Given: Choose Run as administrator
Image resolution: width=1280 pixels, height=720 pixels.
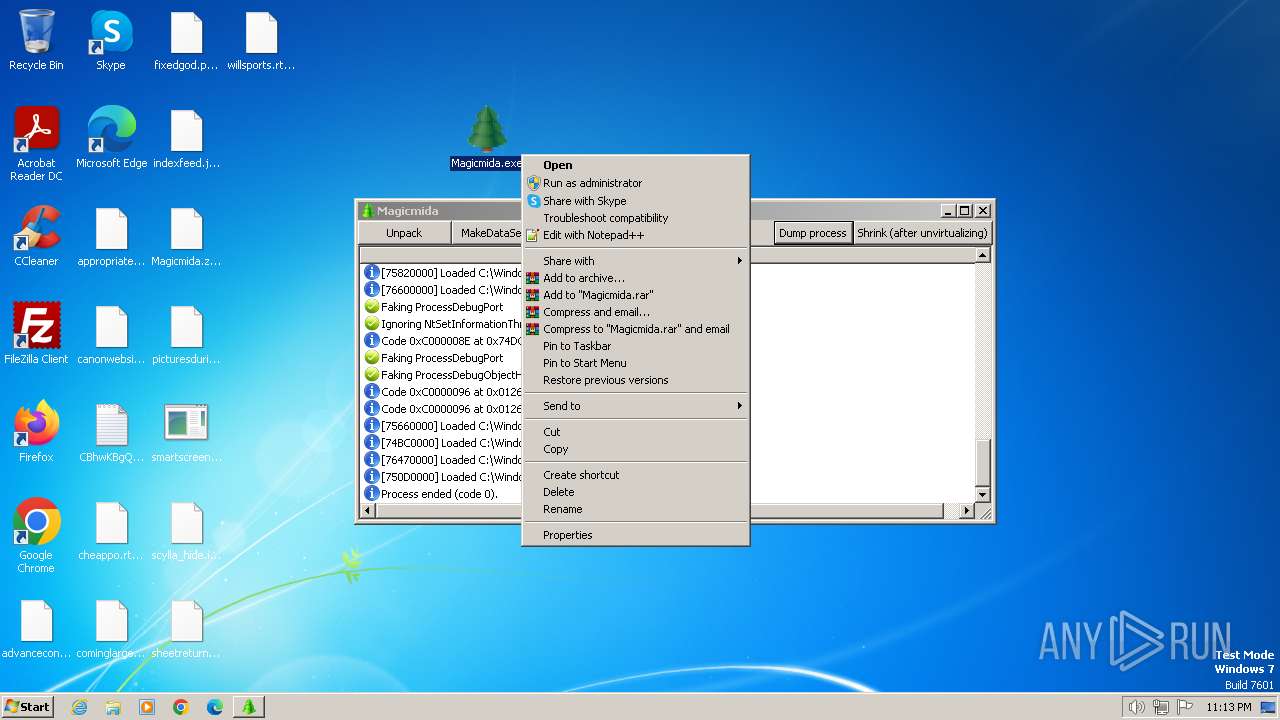Looking at the screenshot, I should 636,183.
